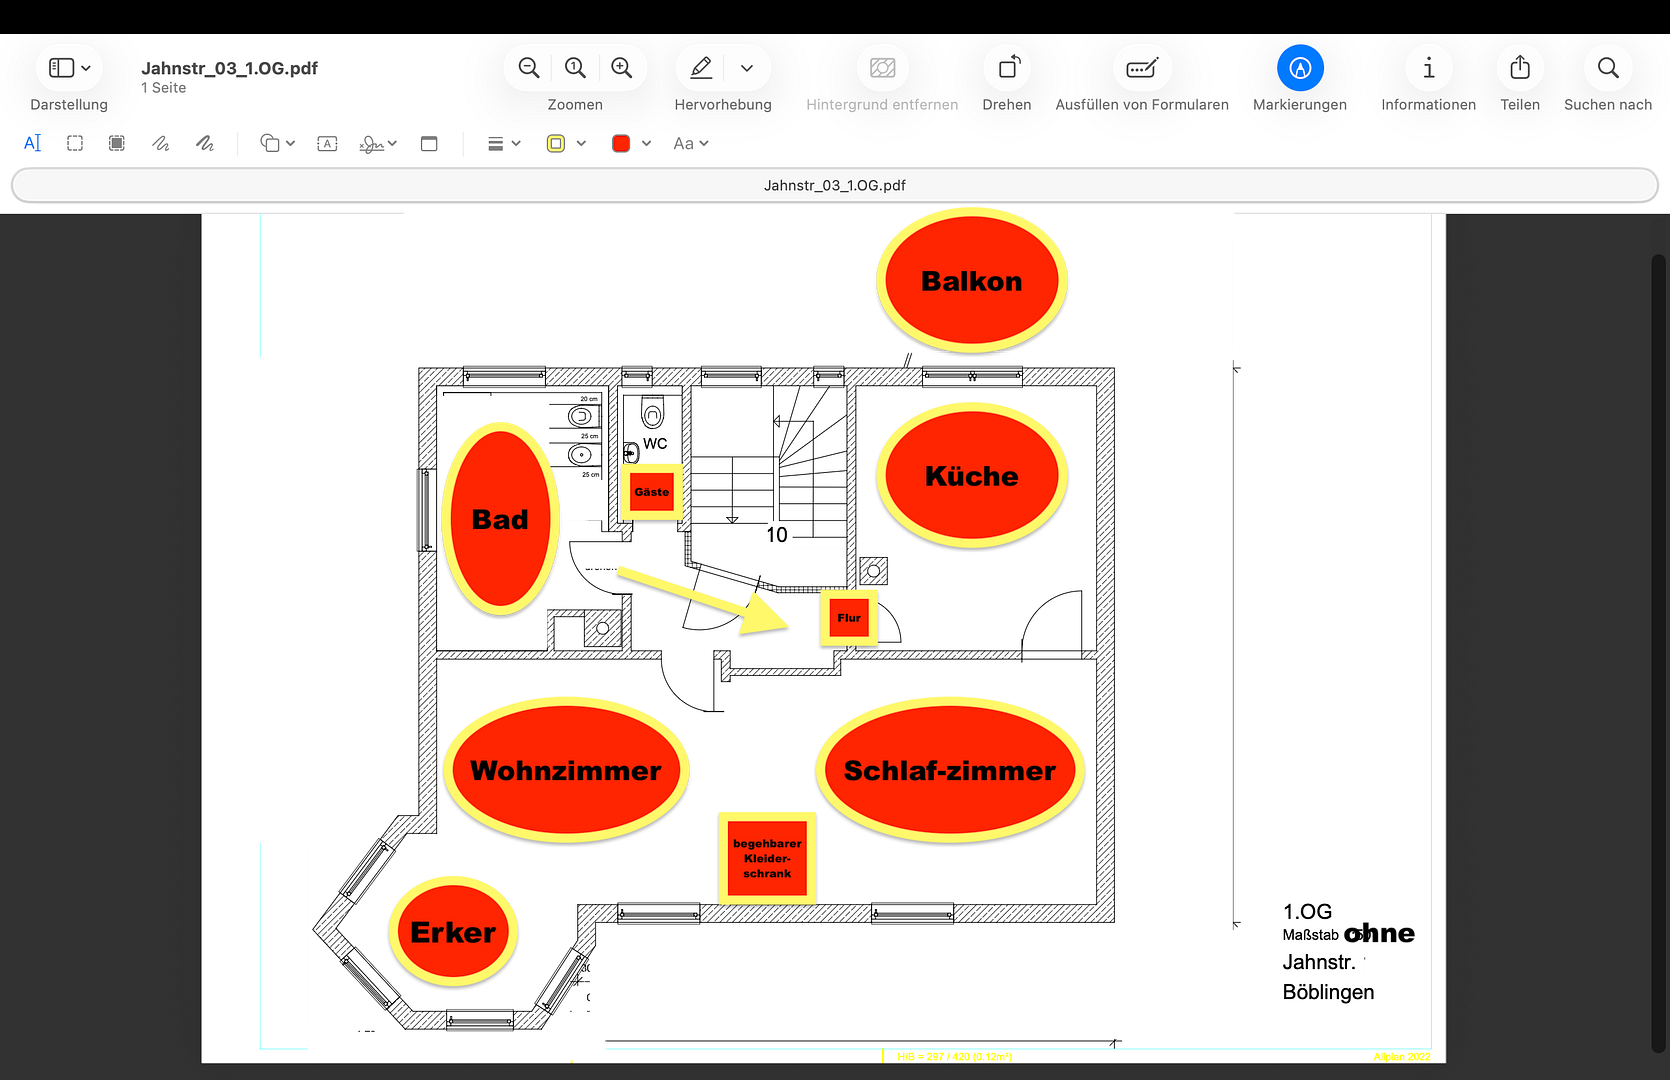Viewport: 1670px width, 1080px height.
Task: Click the zoom in magnifier icon
Action: [x=622, y=68]
